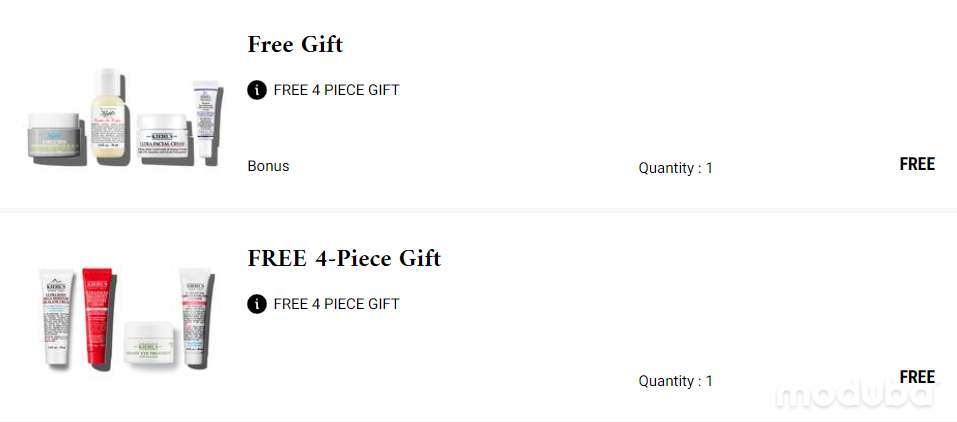Screen dimensions: 957x422
Task: Click the Bonus label
Action: pyautogui.click(x=269, y=166)
